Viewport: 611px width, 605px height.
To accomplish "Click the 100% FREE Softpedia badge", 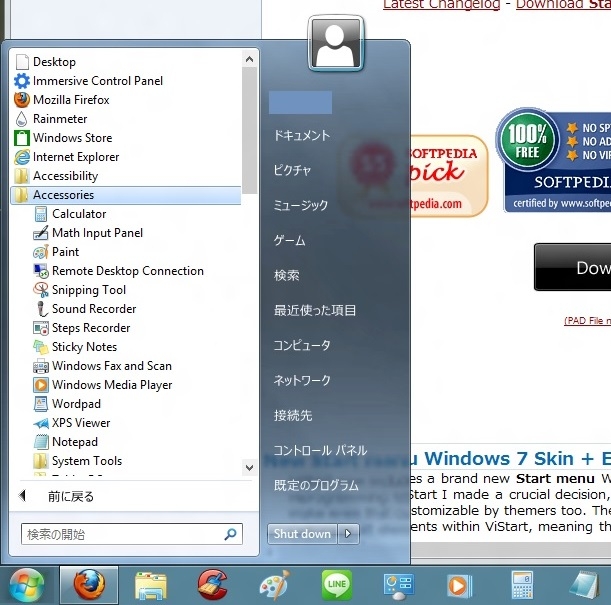I will (553, 161).
